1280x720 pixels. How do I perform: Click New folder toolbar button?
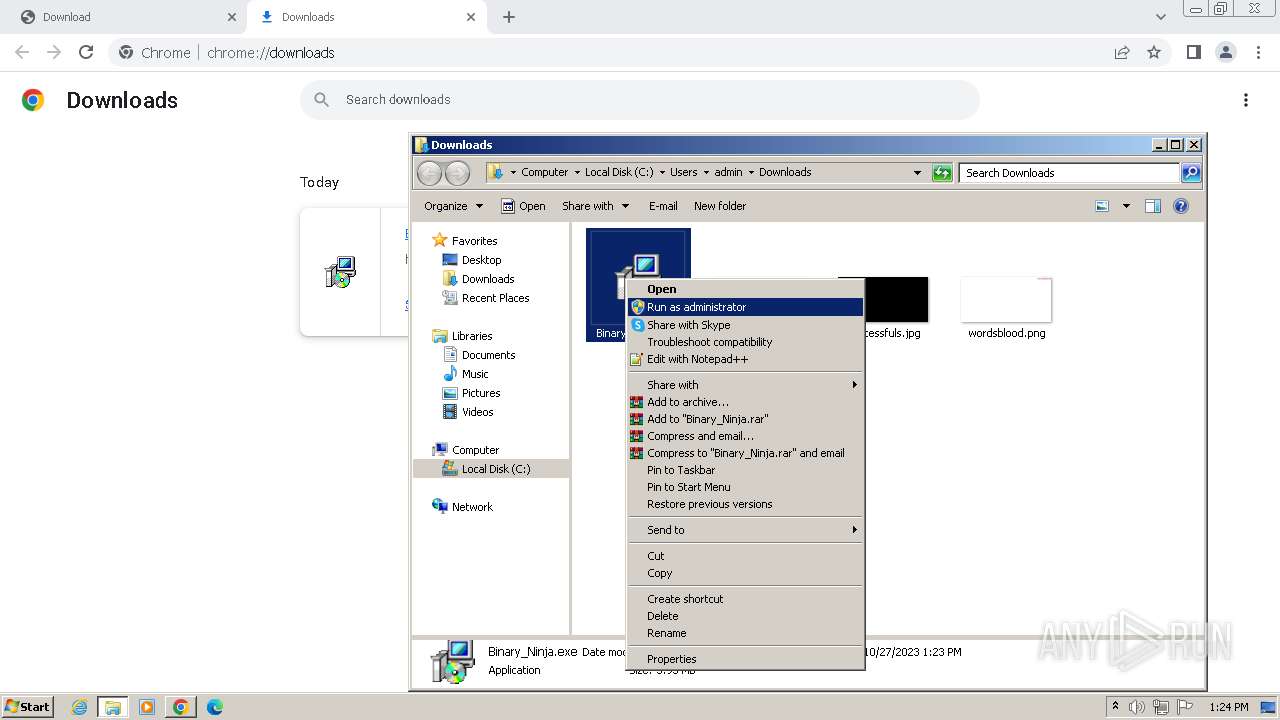[x=720, y=206]
